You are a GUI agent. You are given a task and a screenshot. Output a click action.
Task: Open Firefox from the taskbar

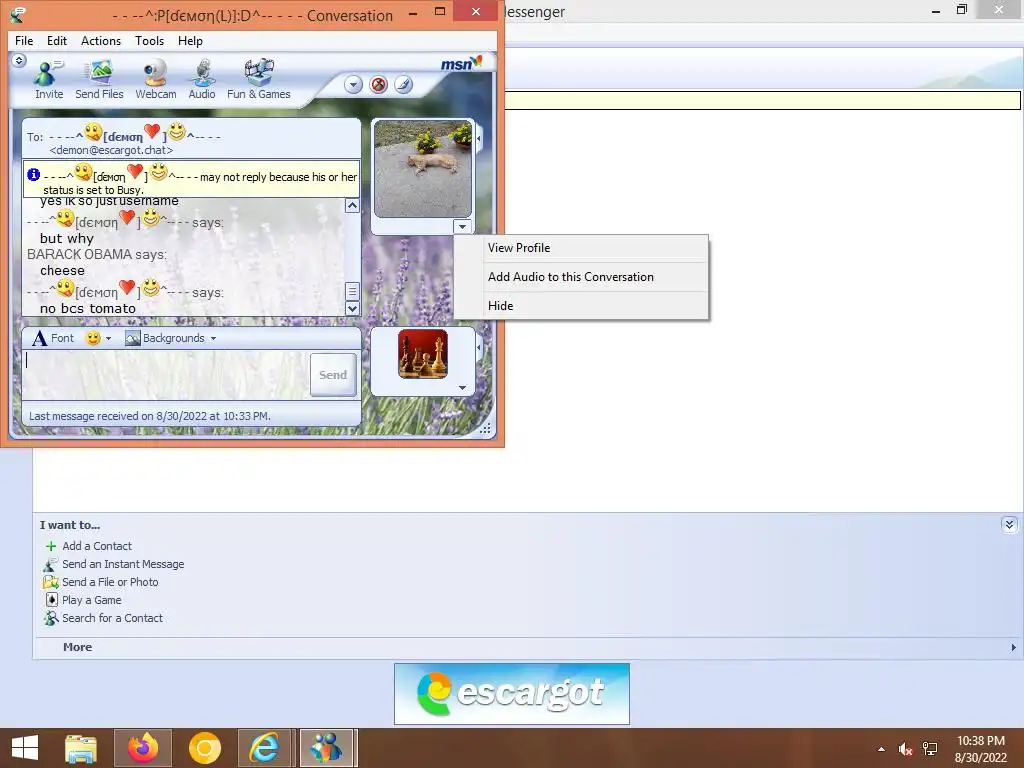point(143,748)
